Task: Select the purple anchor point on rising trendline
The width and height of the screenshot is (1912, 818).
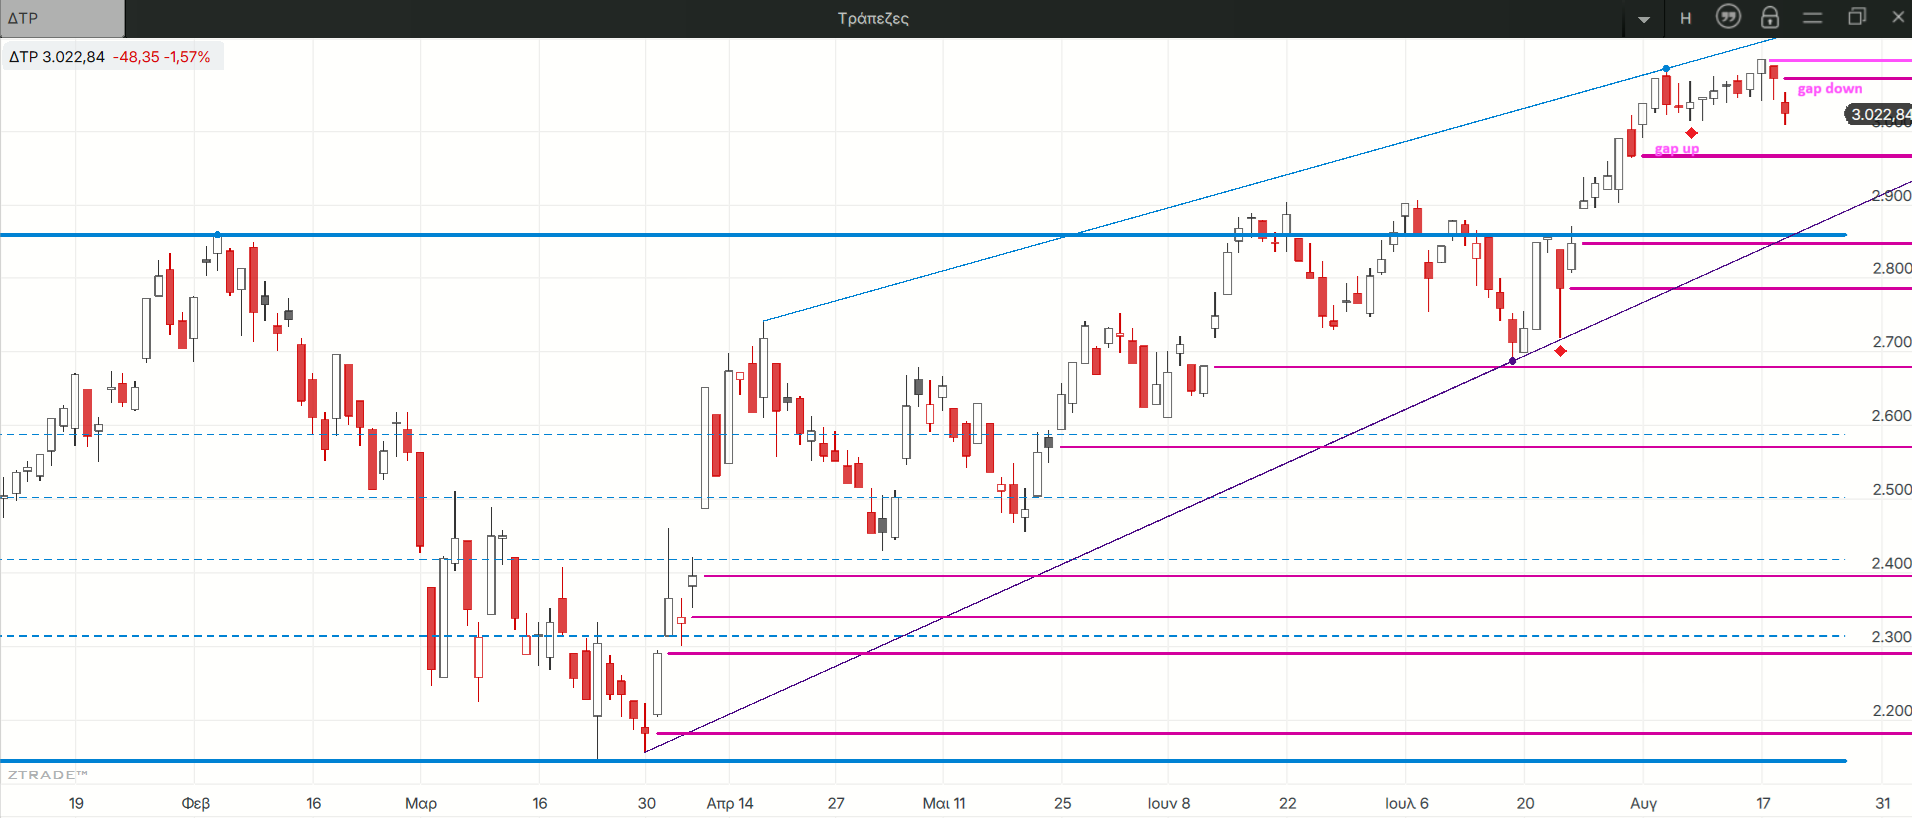Action: click(1512, 361)
